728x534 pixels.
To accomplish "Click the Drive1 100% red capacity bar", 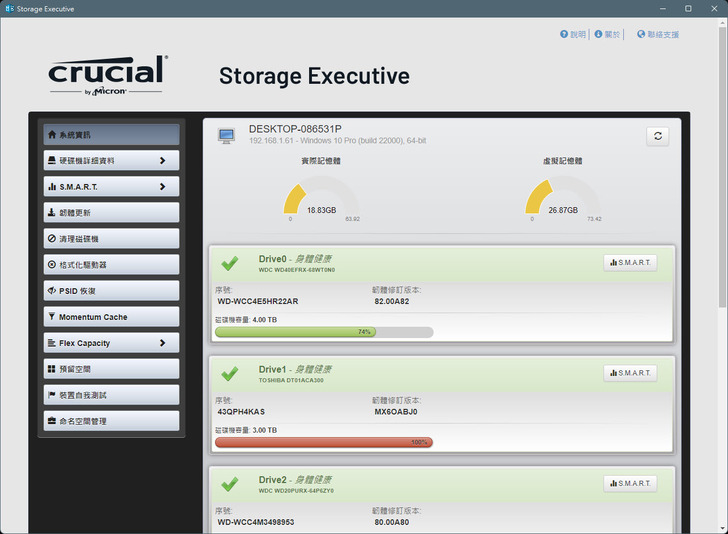I will (x=323, y=442).
